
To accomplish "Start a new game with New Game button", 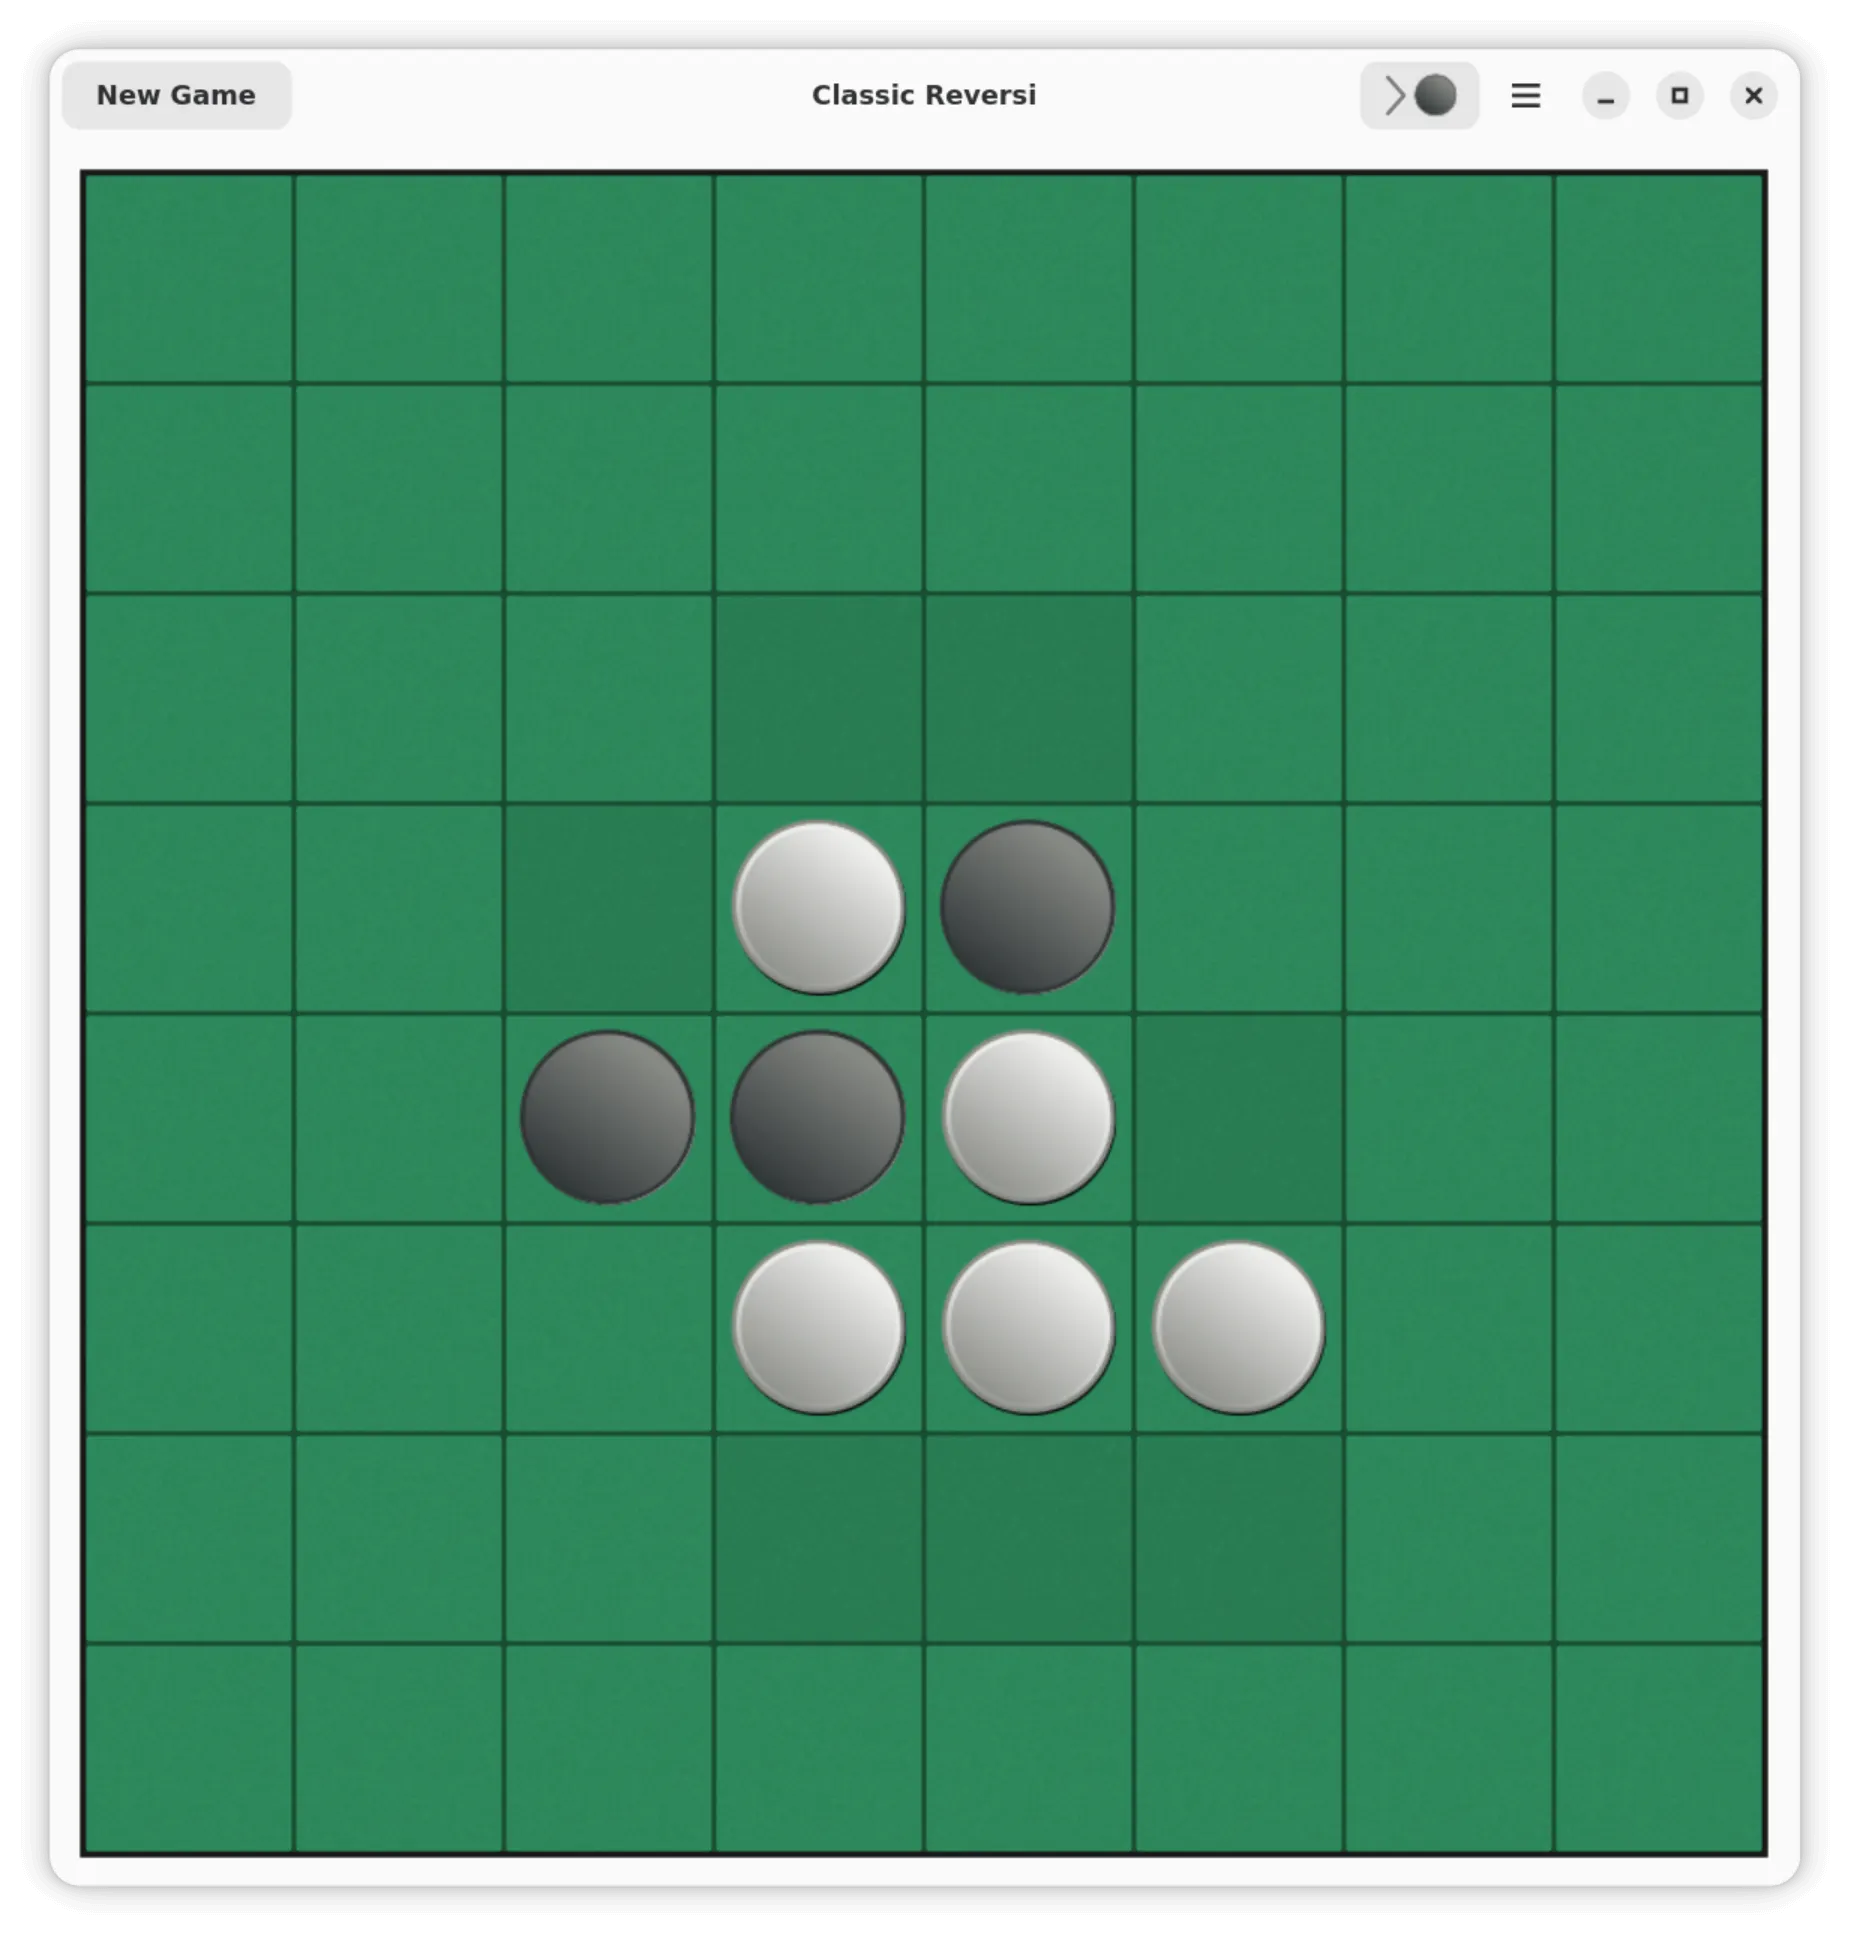I will 176,95.
